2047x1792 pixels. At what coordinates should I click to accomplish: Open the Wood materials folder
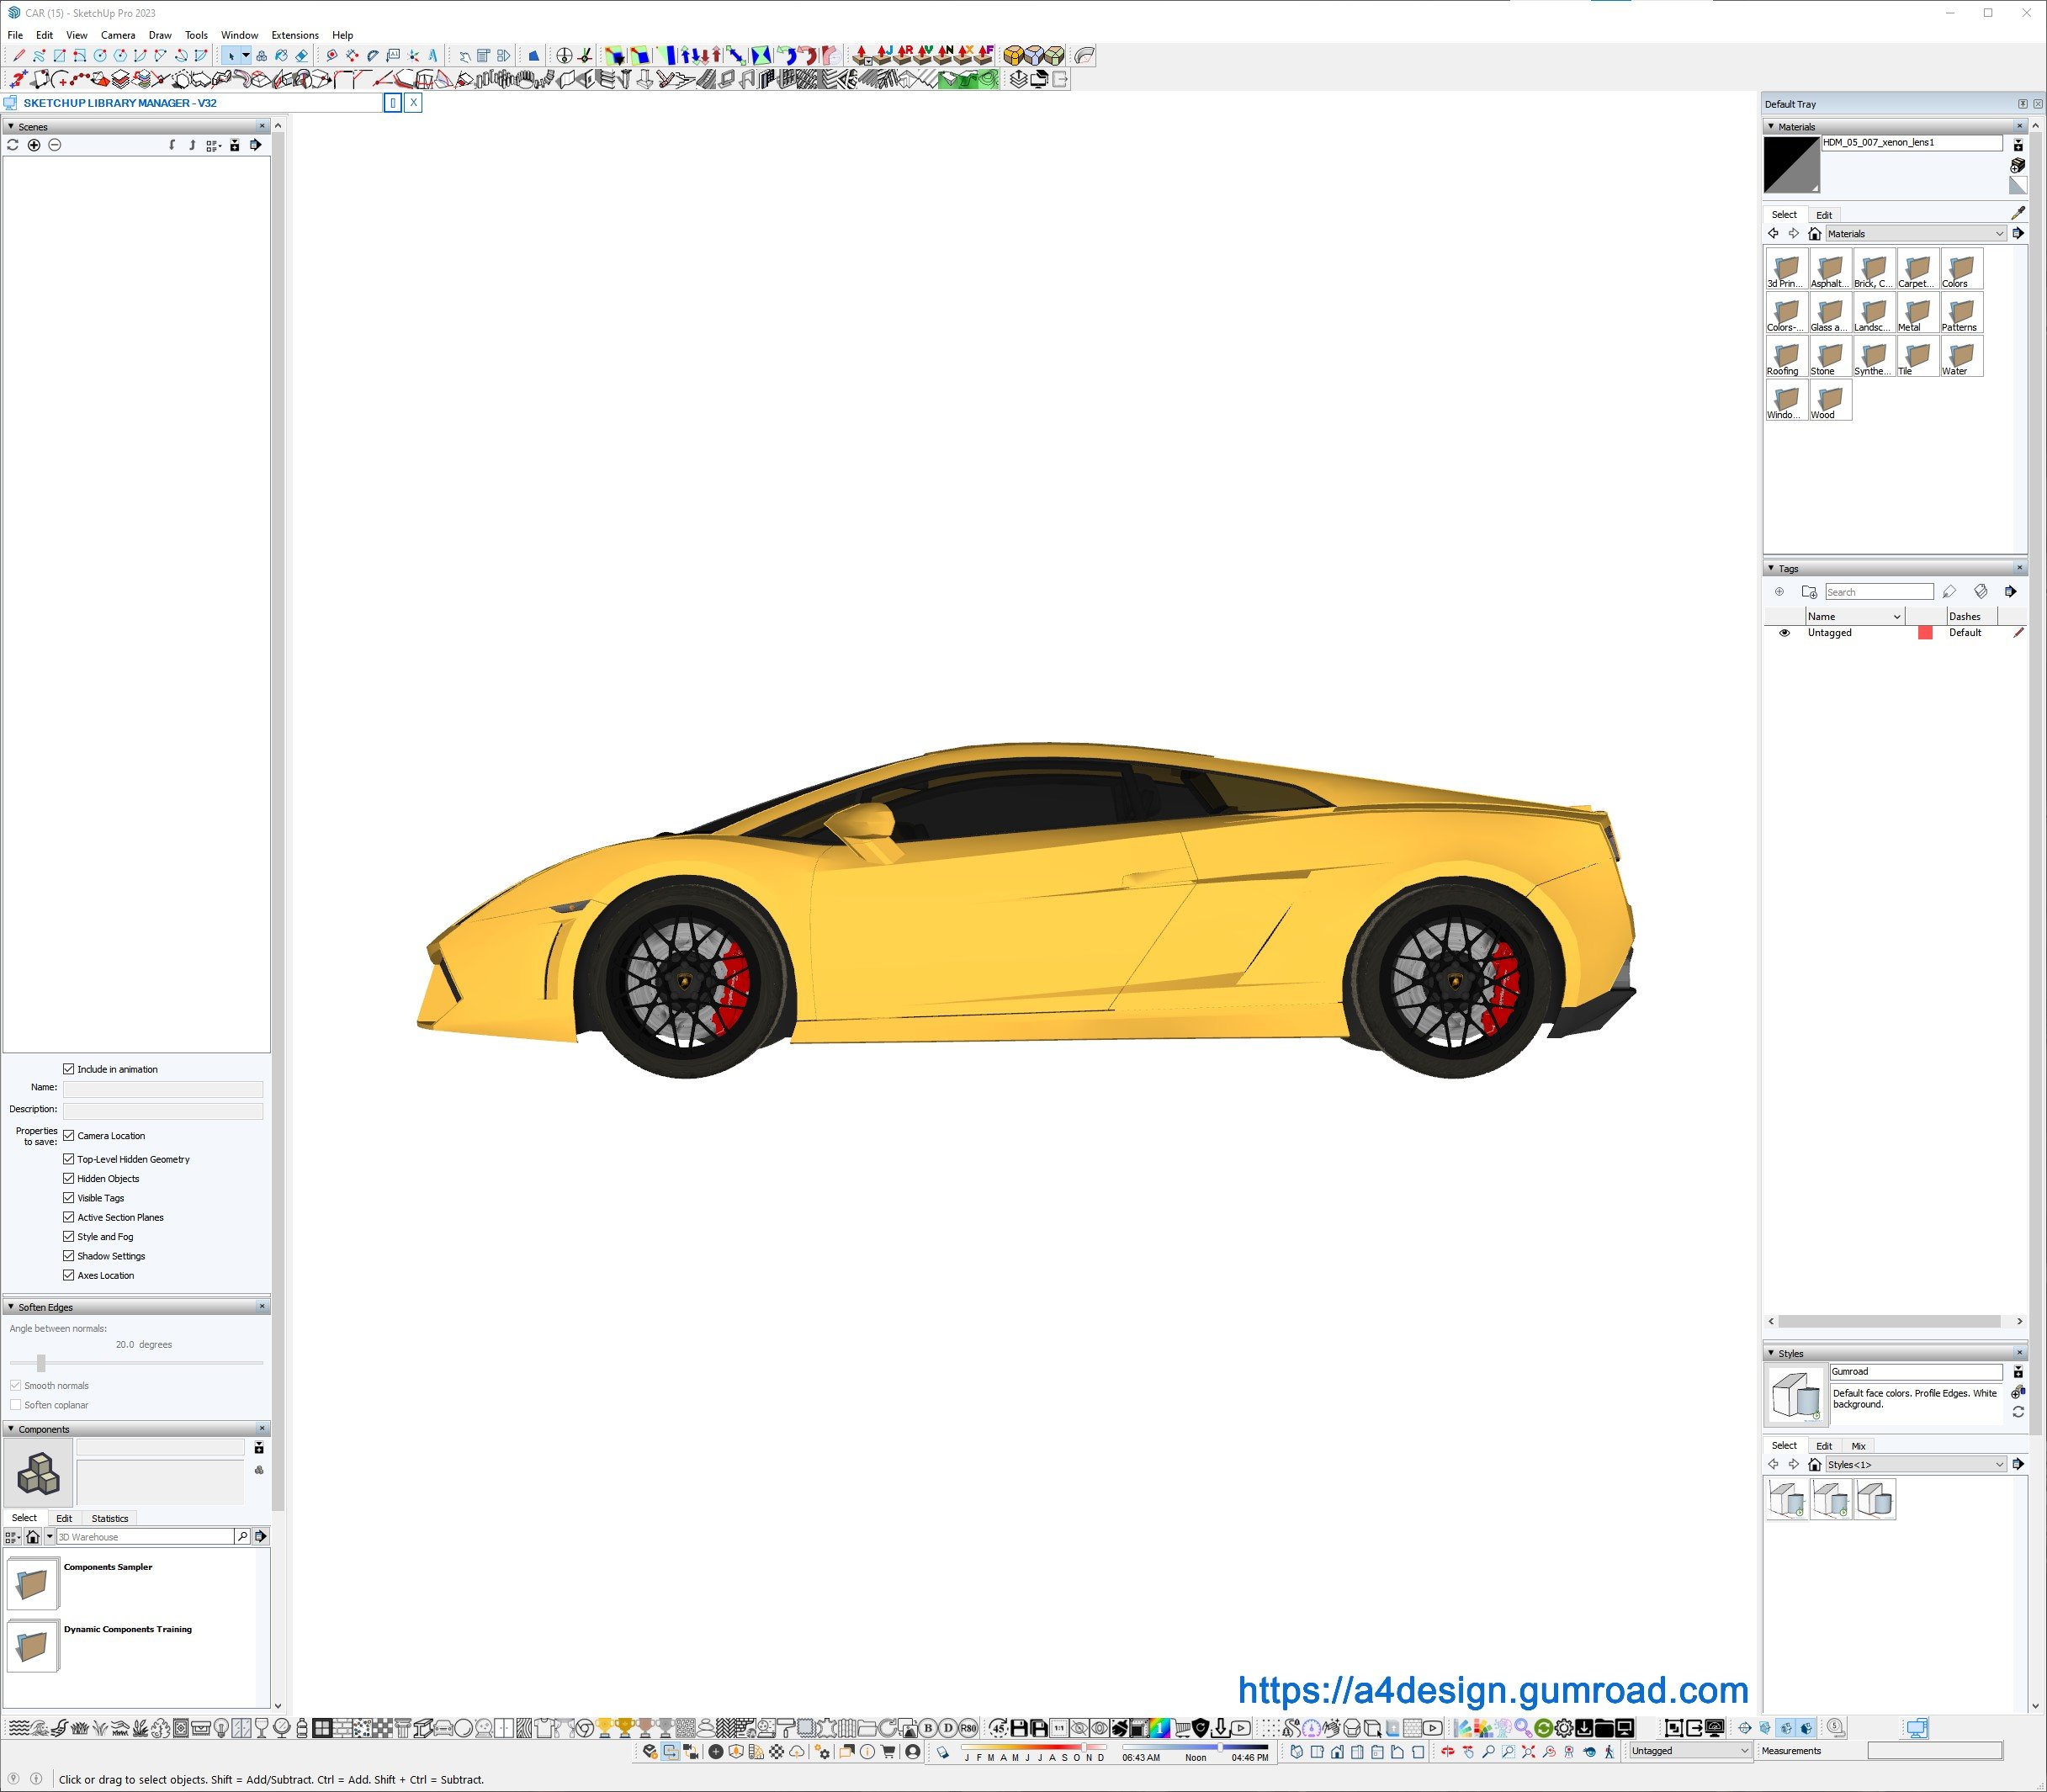[1830, 400]
